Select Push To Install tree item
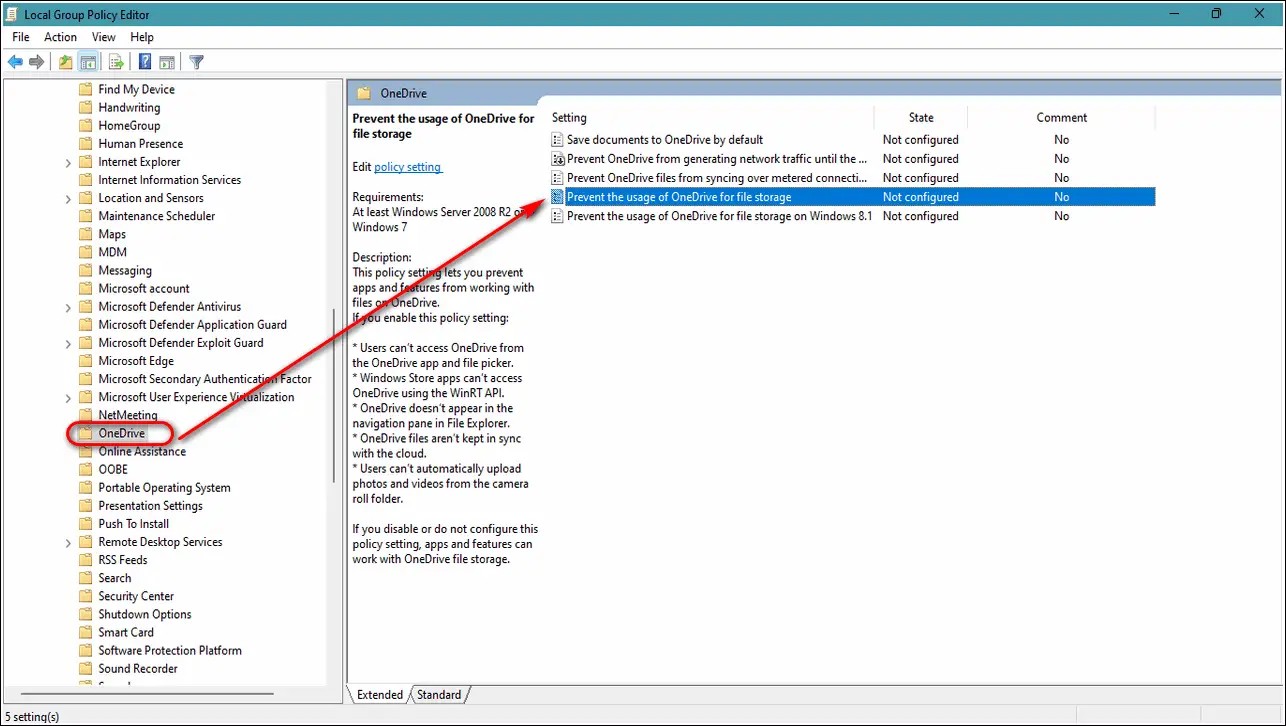1286x726 pixels. pos(133,524)
